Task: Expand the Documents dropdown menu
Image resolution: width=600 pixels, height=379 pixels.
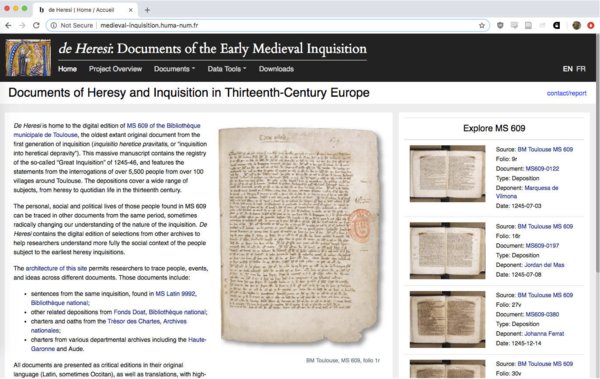Action: point(174,69)
